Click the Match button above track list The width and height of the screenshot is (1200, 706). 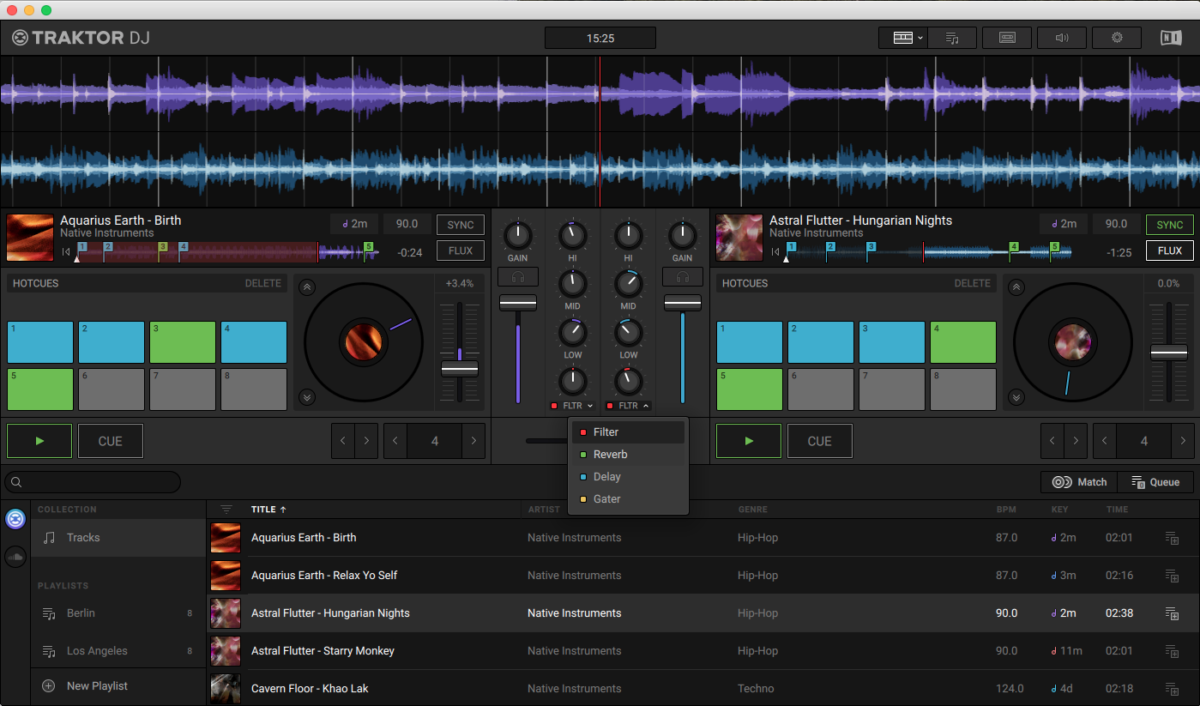(x=1080, y=482)
